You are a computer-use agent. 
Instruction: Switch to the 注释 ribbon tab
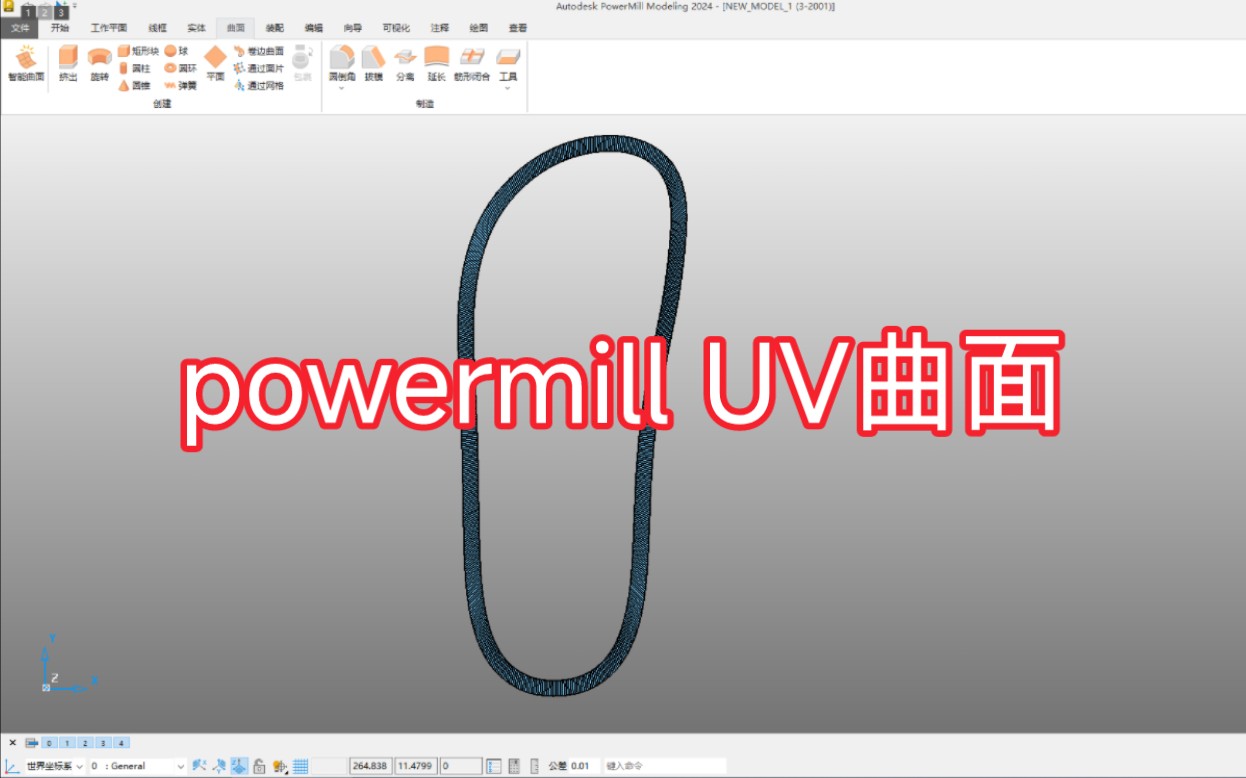pos(440,28)
